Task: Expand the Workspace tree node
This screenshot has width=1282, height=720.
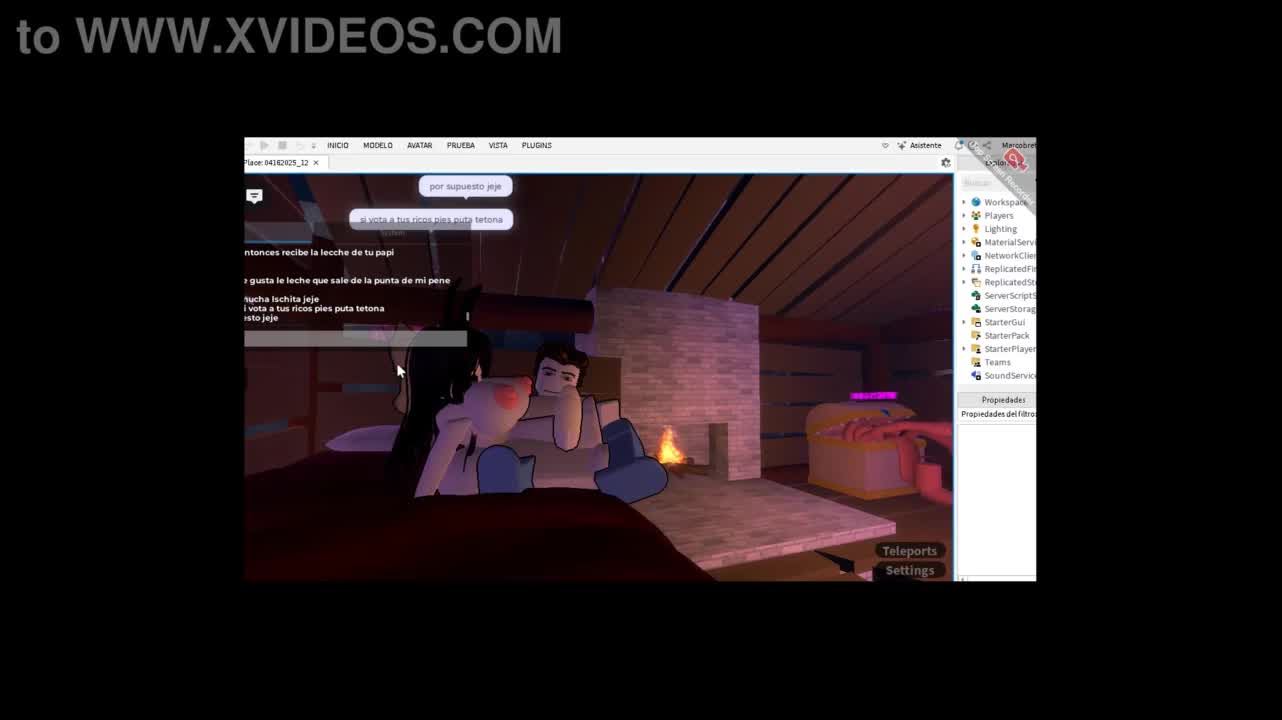Action: 964,202
